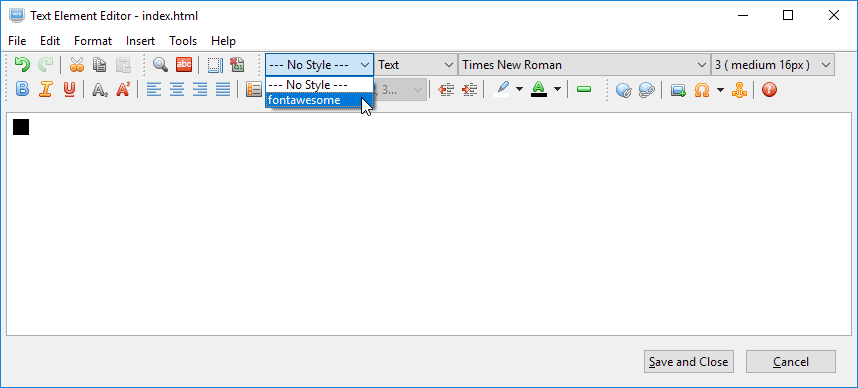858x388 pixels.
Task: Select '--- No Style ---' list entry
Action: 320,85
